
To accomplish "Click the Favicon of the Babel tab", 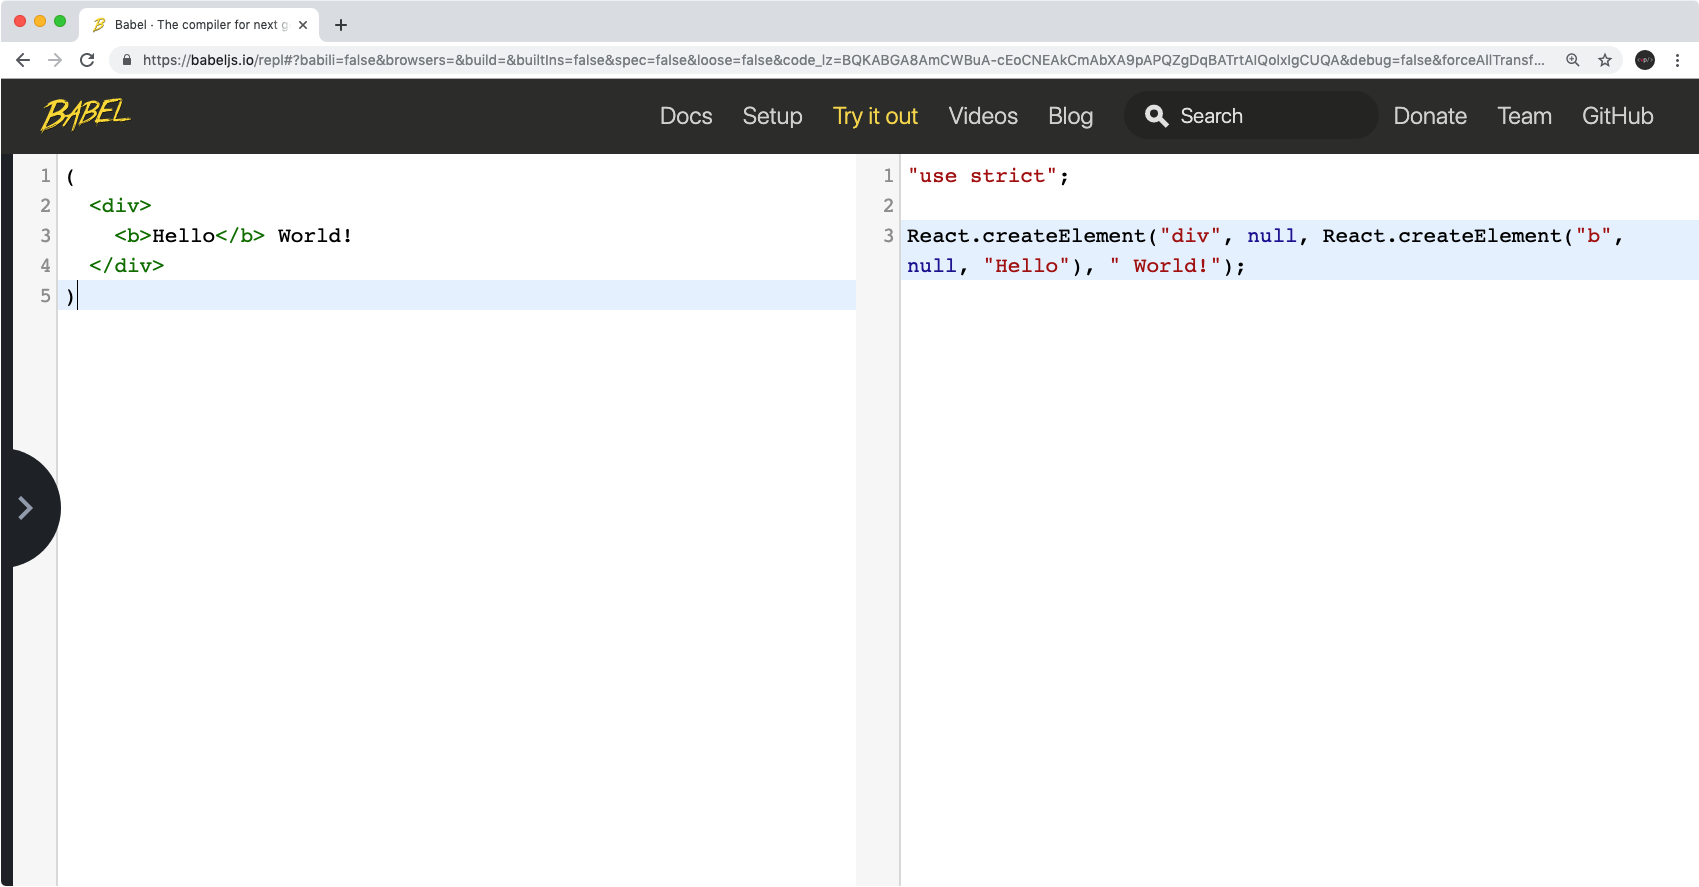I will point(99,25).
